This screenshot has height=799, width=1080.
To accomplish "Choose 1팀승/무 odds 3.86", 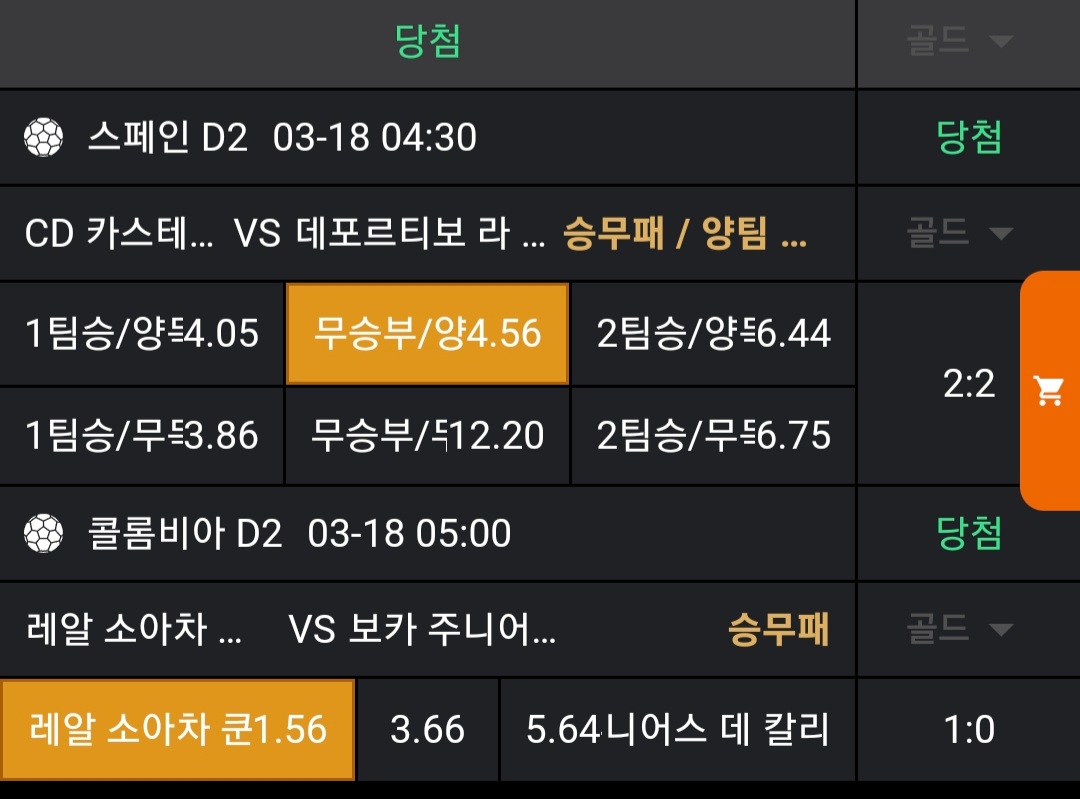I will (x=142, y=436).
